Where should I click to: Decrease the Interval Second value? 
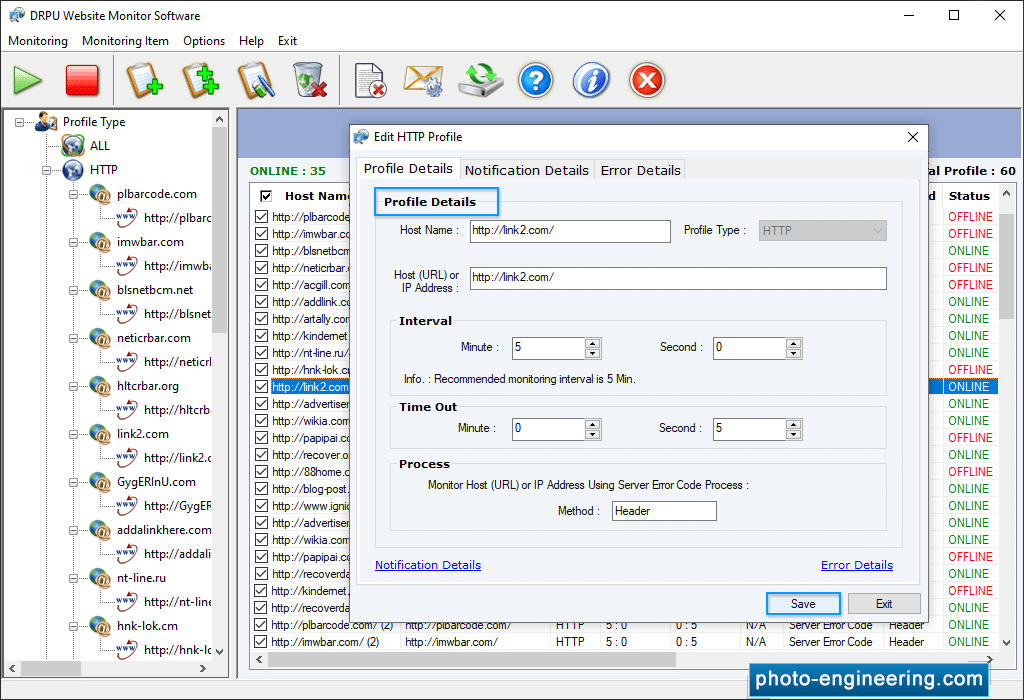click(x=793, y=353)
